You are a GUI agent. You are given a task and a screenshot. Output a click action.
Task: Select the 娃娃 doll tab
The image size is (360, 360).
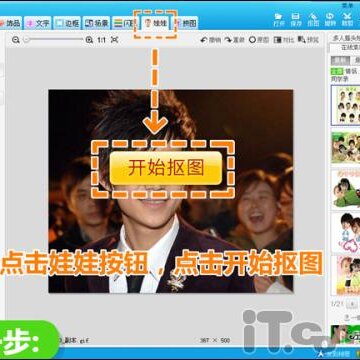pyautogui.click(x=156, y=23)
